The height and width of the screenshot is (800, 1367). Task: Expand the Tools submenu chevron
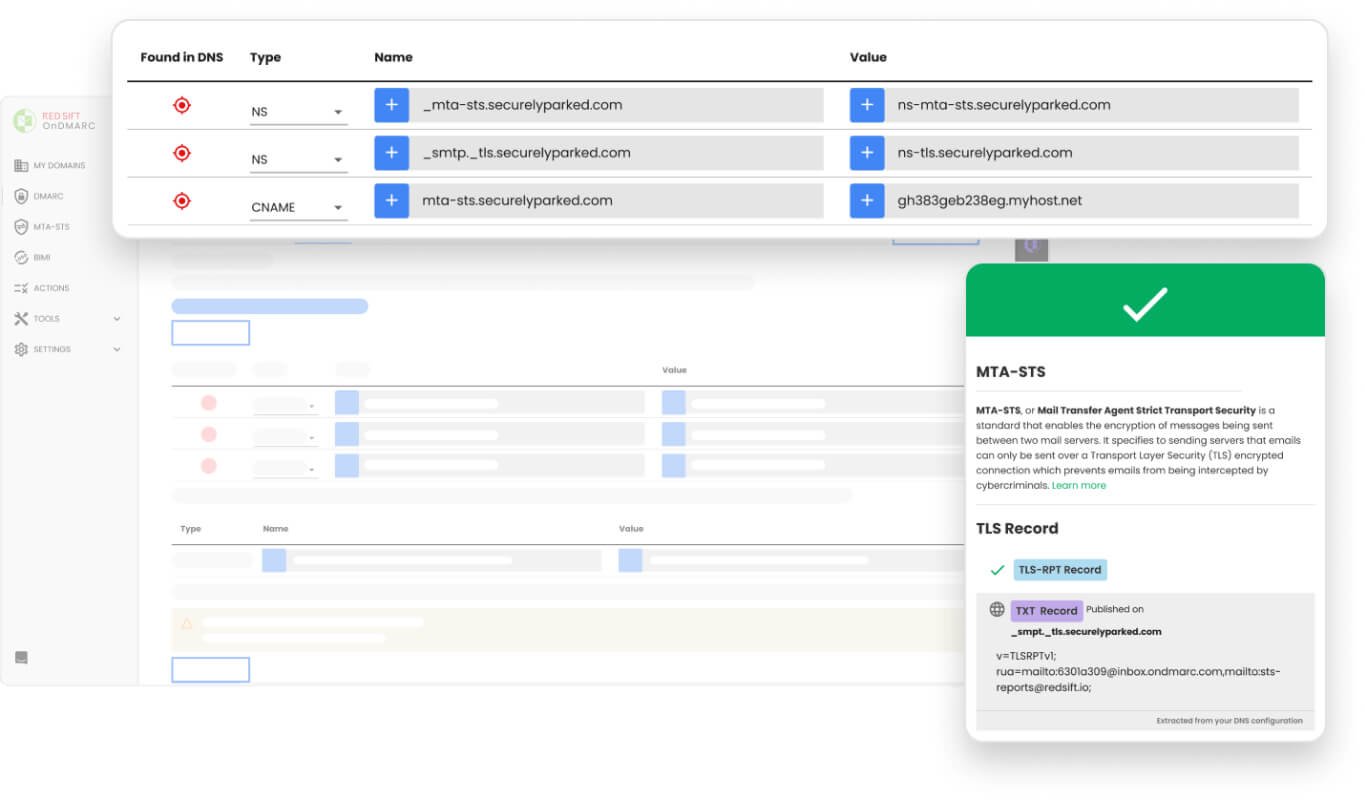(x=117, y=319)
